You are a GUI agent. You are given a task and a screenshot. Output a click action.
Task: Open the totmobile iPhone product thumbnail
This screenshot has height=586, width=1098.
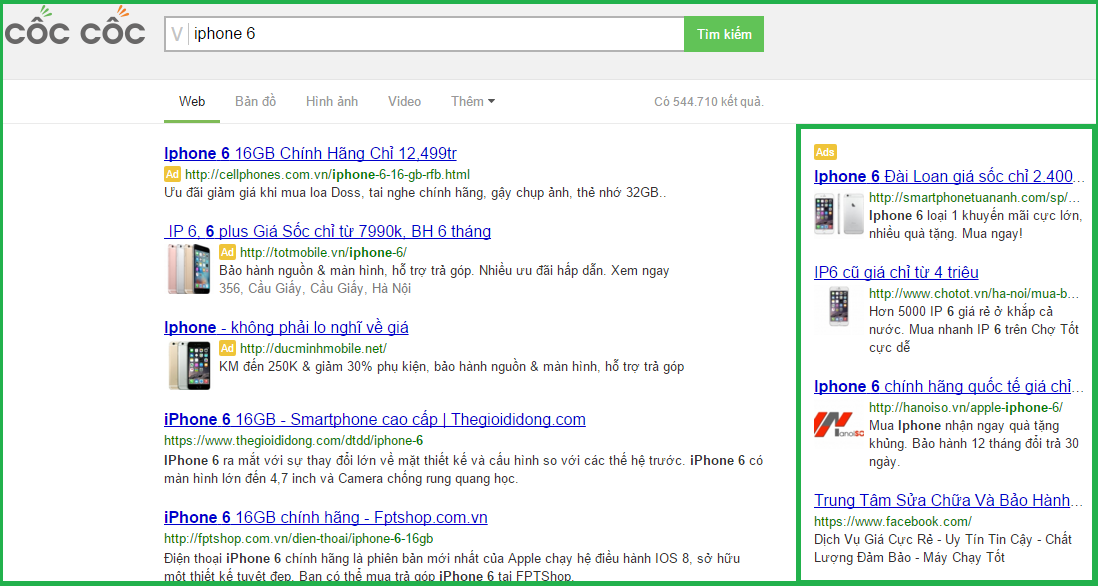coord(188,269)
